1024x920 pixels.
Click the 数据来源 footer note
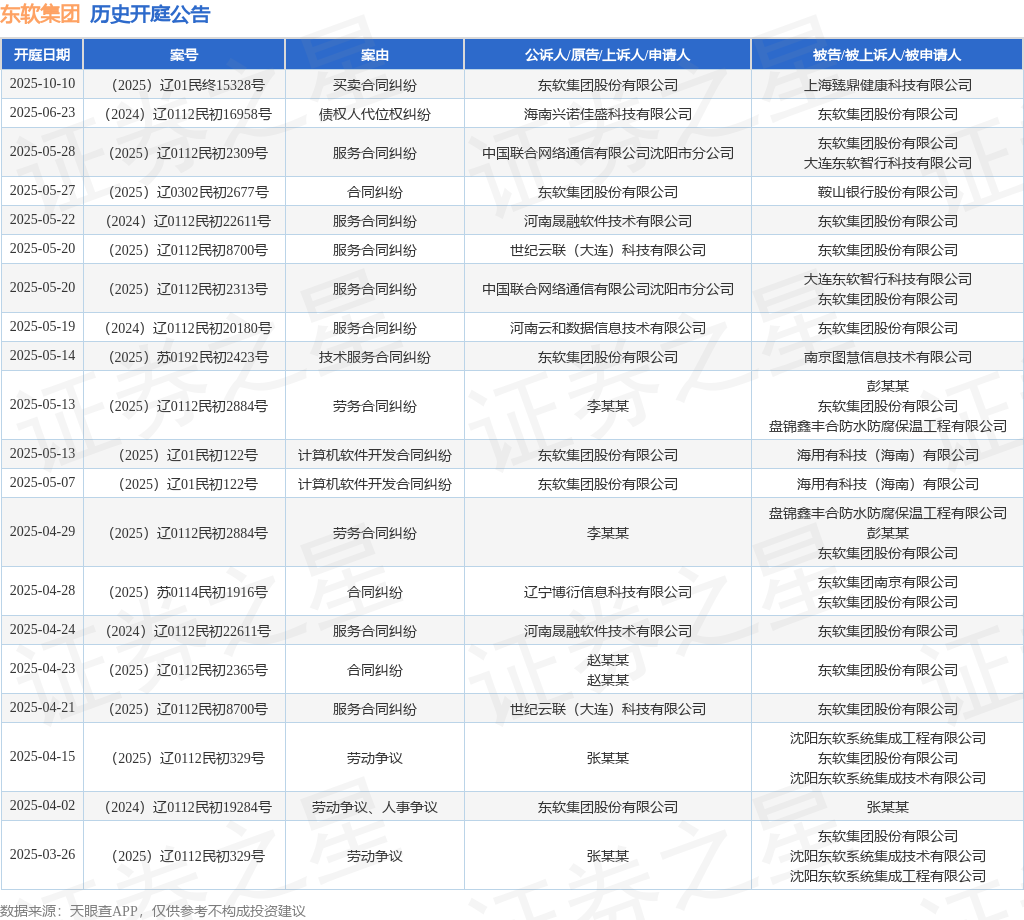click(x=153, y=911)
